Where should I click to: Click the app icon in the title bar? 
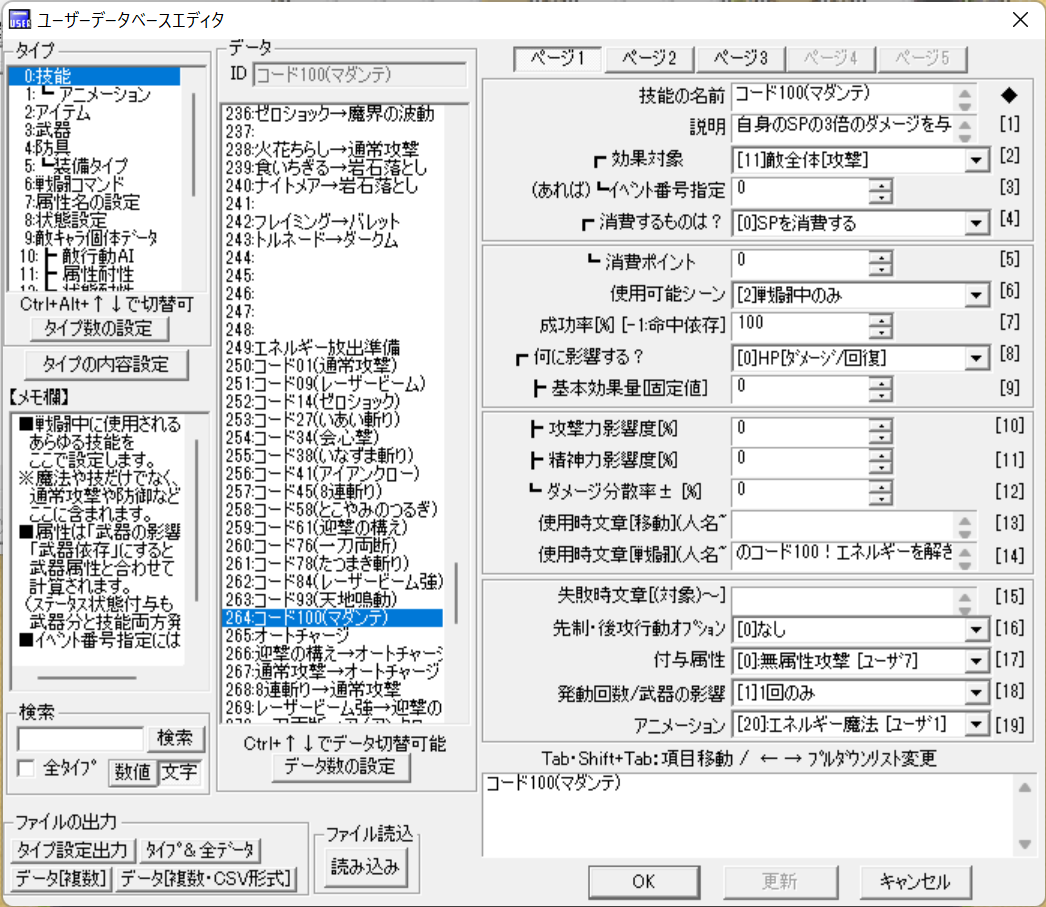(19, 19)
